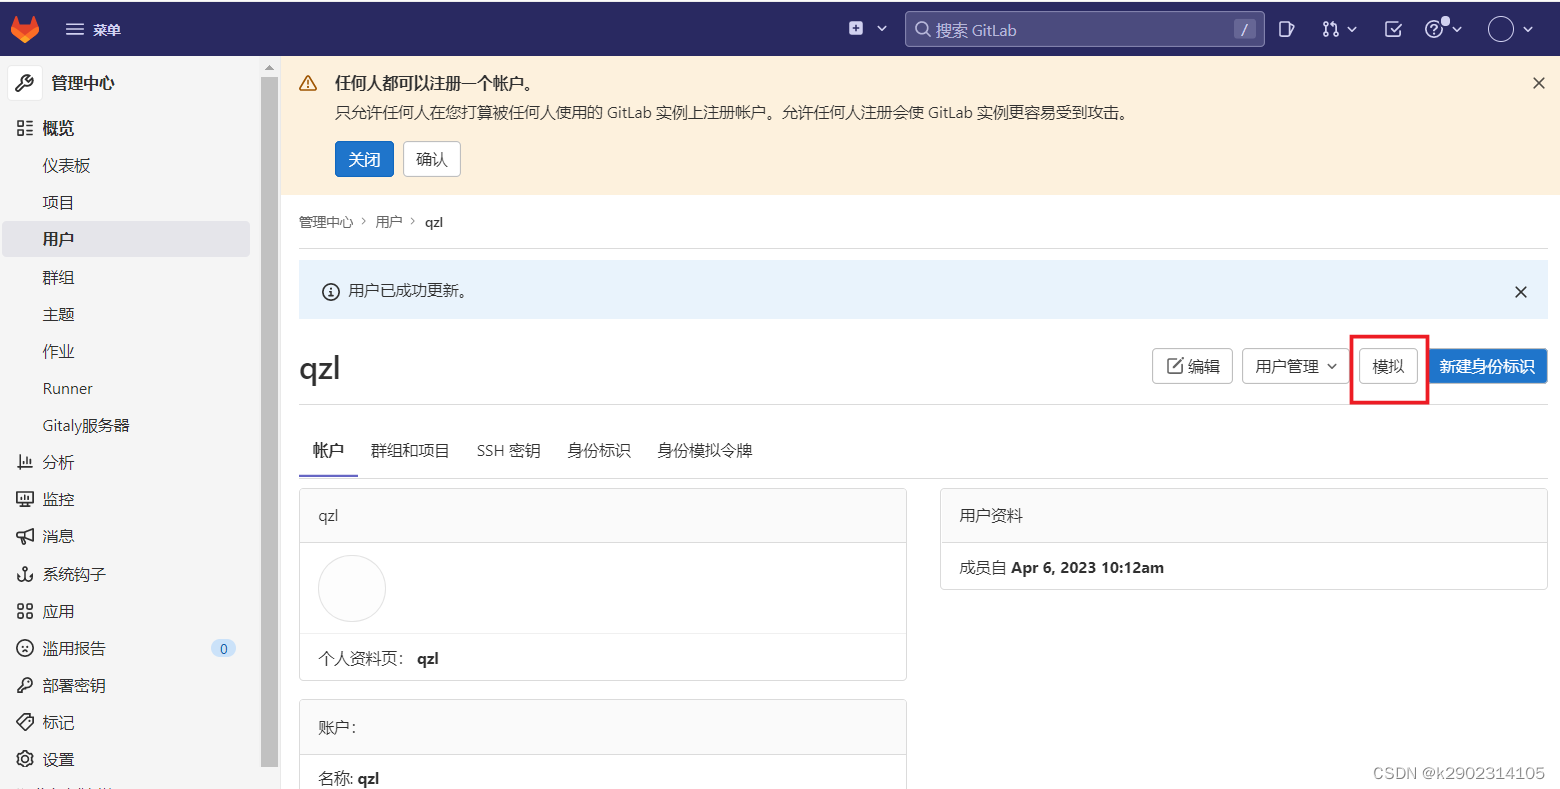Click the 设置 gear icon

25,759
